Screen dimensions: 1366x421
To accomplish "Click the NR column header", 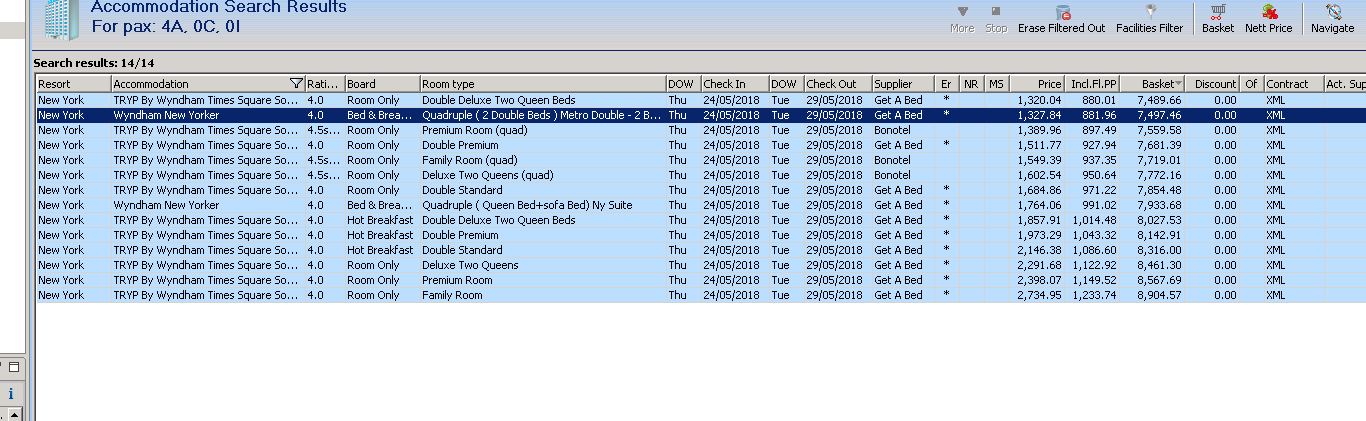I will tap(972, 84).
